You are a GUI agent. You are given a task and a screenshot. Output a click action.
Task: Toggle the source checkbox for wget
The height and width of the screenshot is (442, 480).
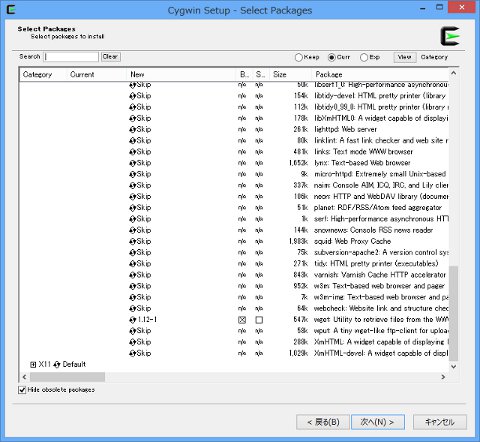click(259, 320)
